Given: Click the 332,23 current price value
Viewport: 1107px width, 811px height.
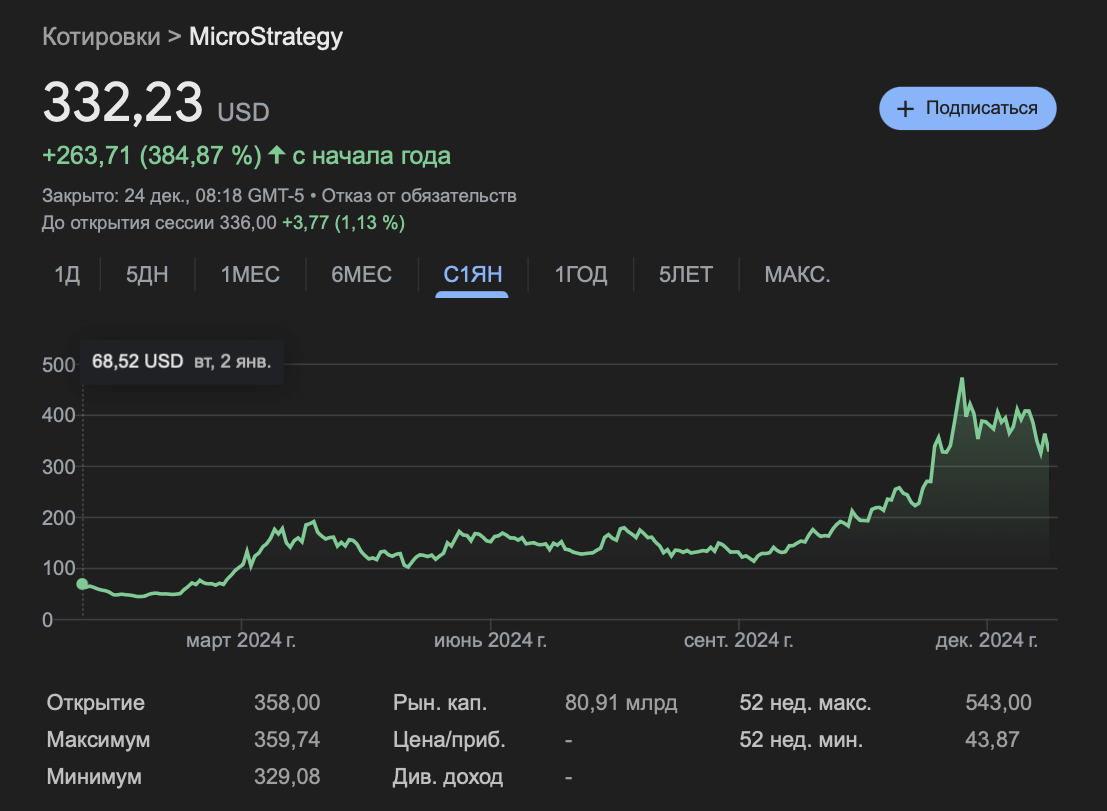Looking at the screenshot, I should tap(123, 102).
